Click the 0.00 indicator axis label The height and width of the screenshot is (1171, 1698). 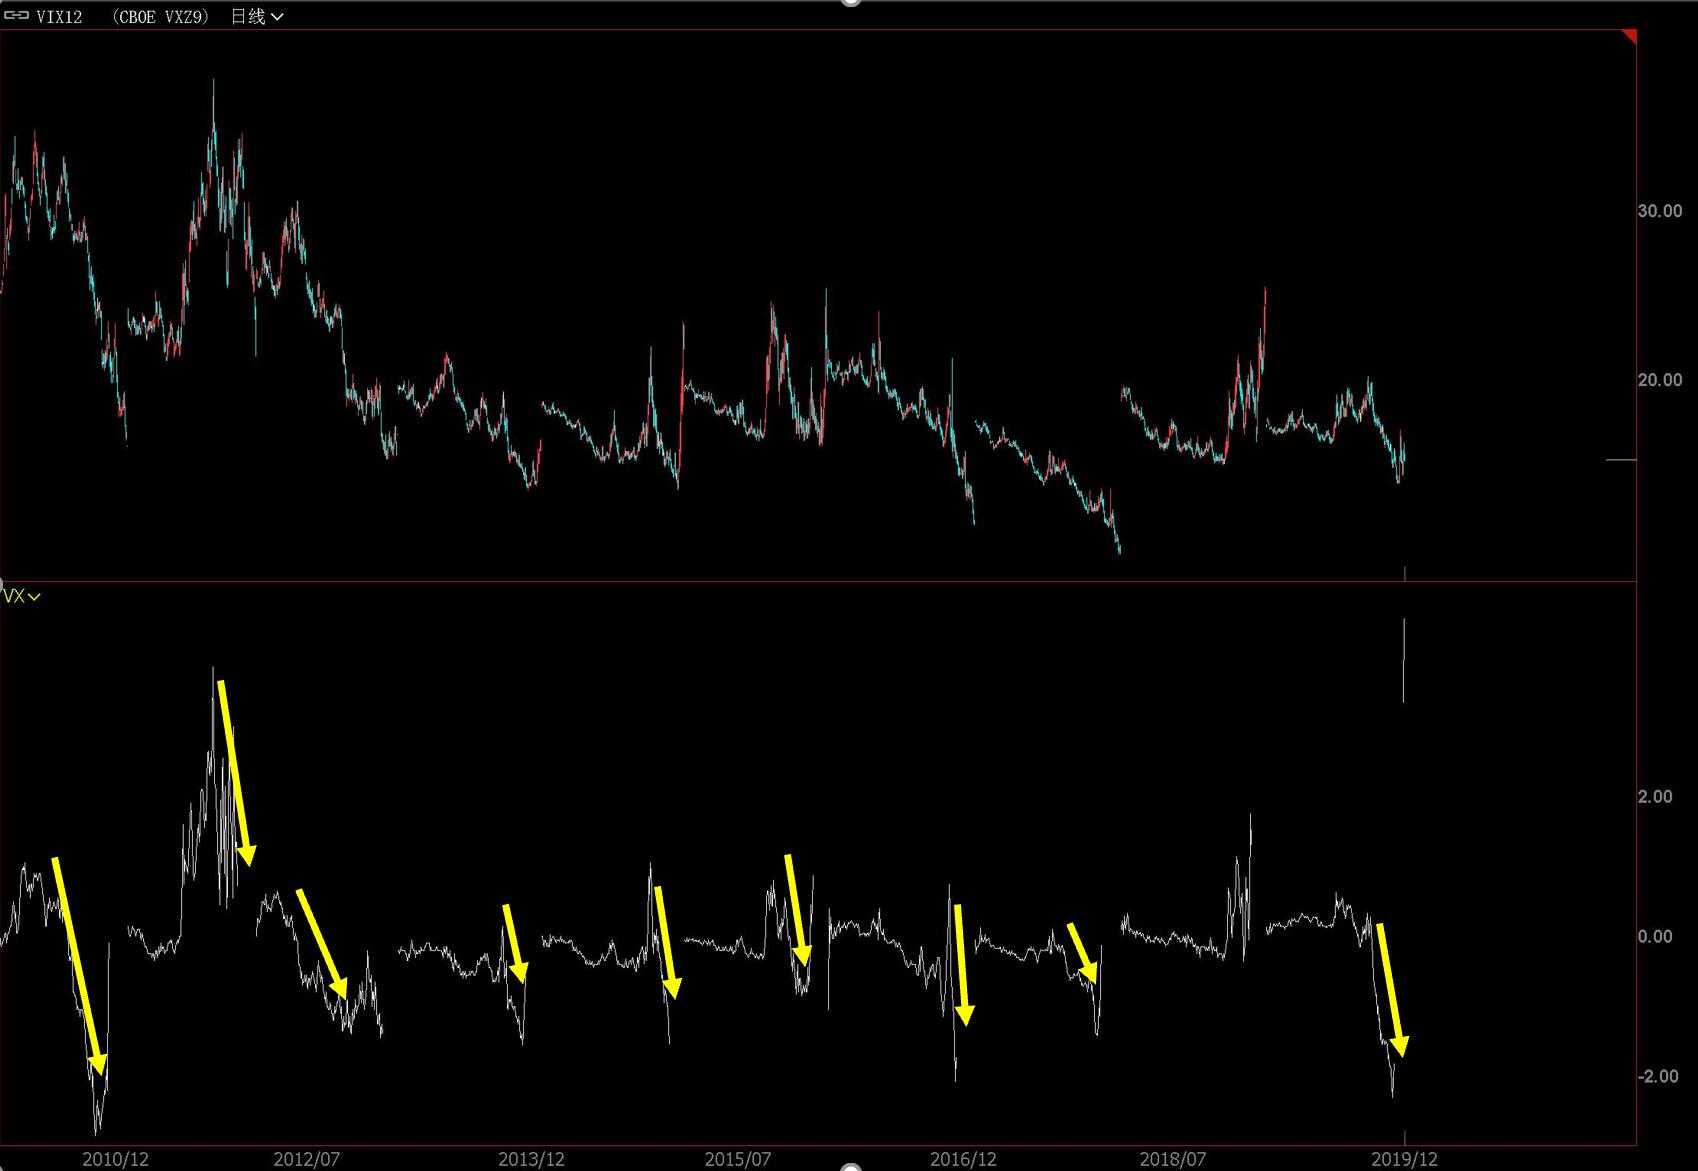point(1654,936)
